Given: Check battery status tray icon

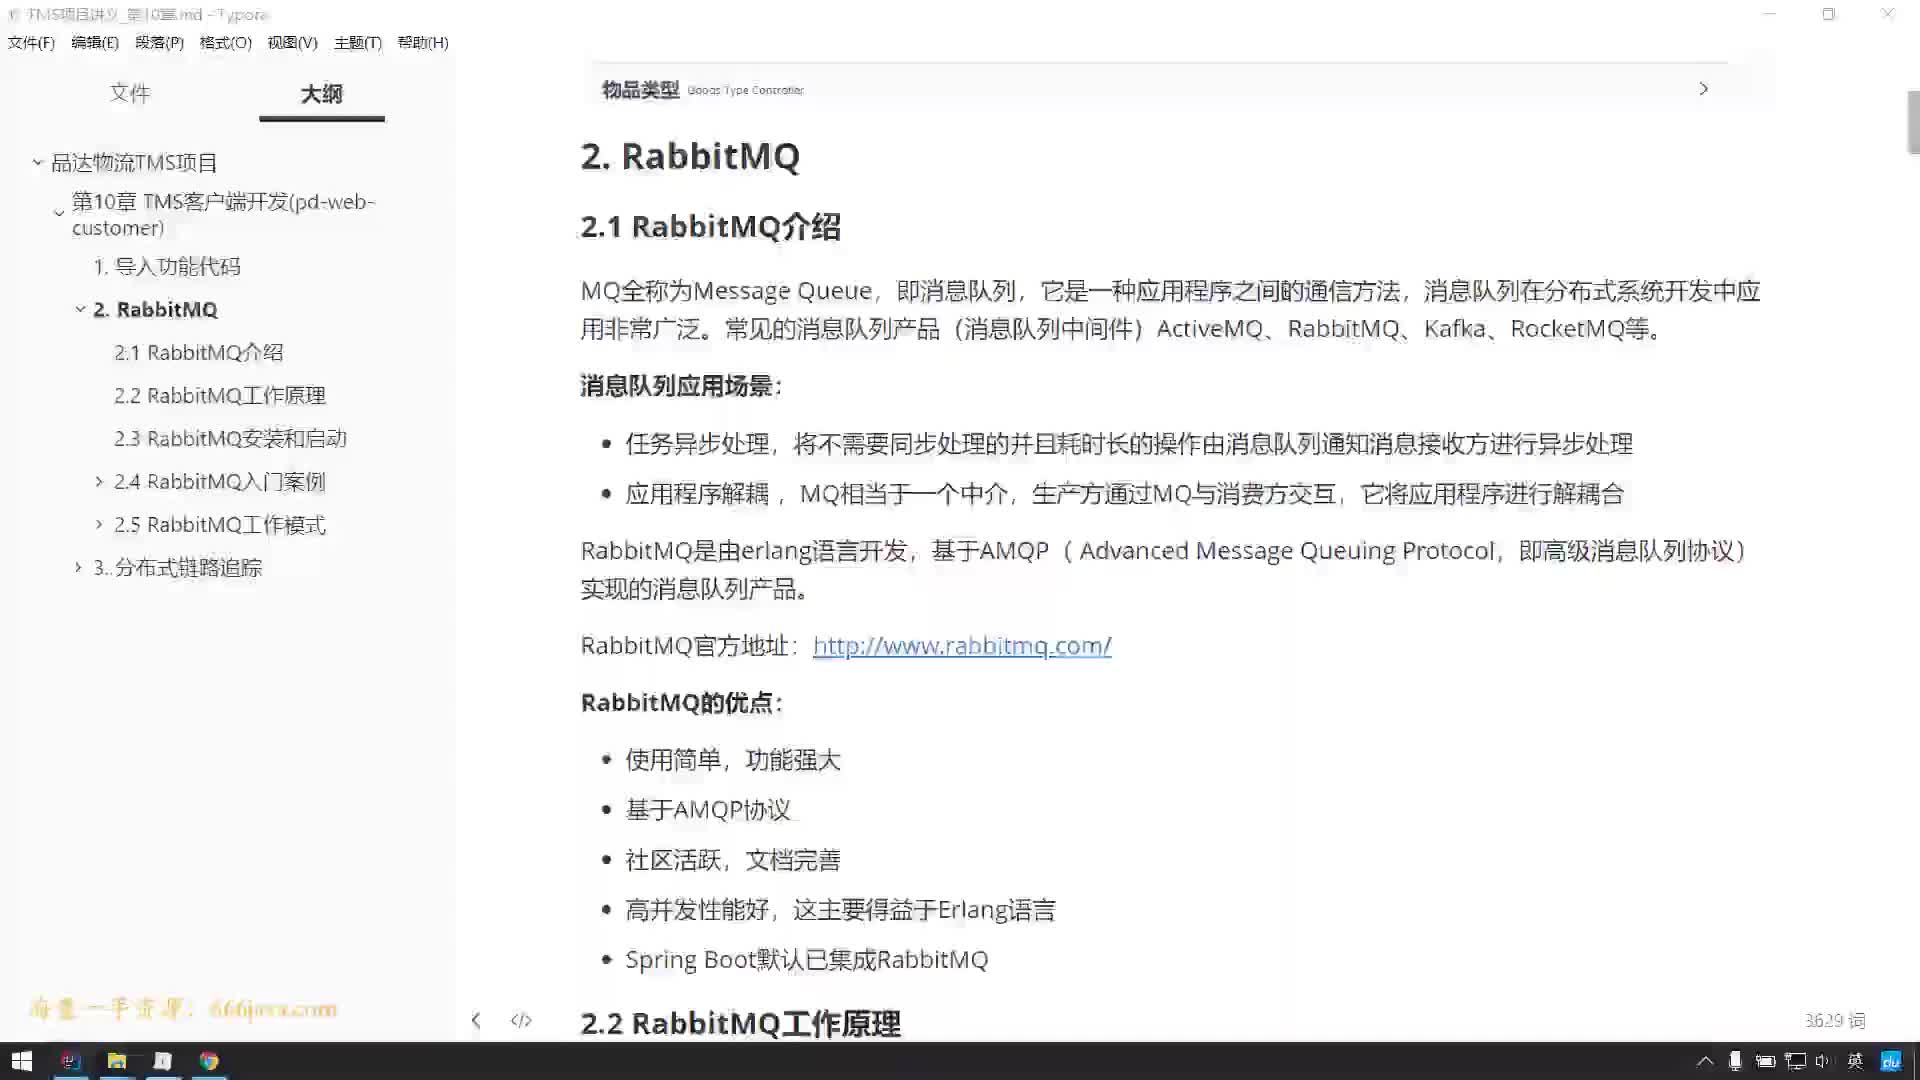Looking at the screenshot, I should (1765, 1061).
